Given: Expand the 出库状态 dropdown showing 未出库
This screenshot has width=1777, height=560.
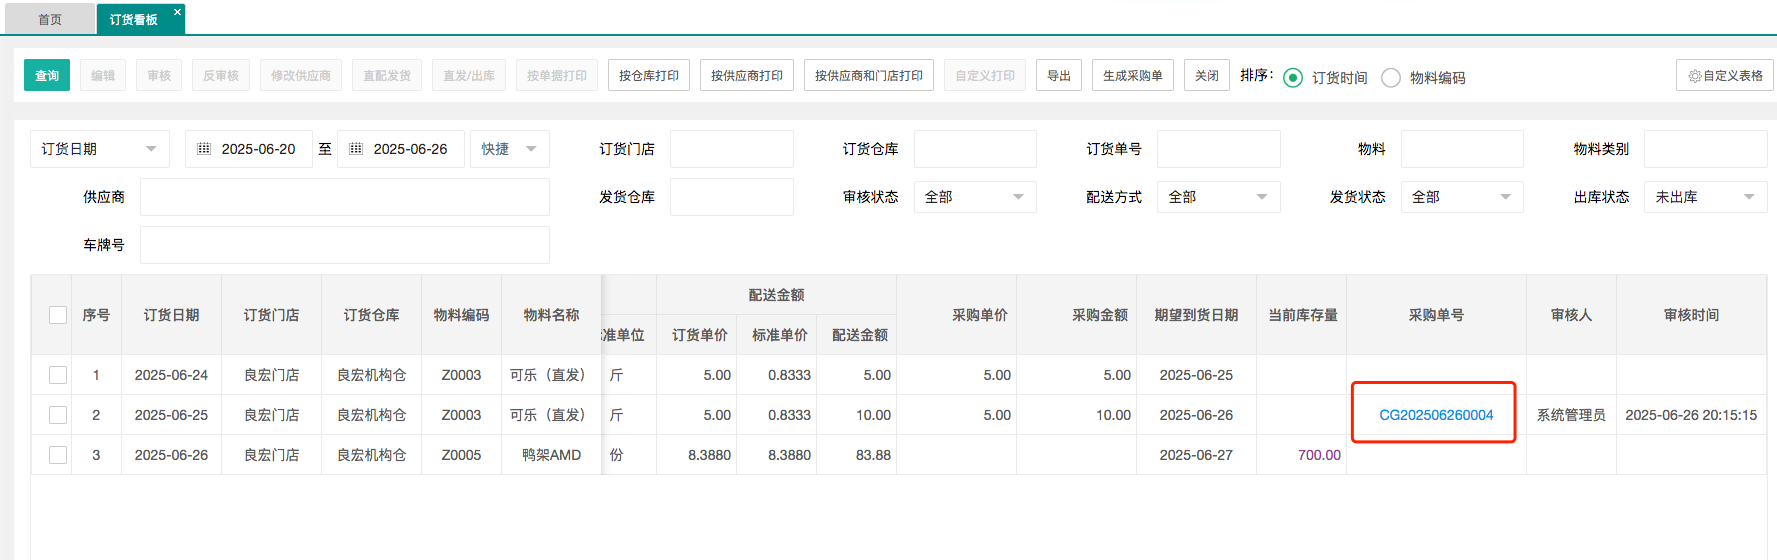Looking at the screenshot, I should tap(1704, 197).
